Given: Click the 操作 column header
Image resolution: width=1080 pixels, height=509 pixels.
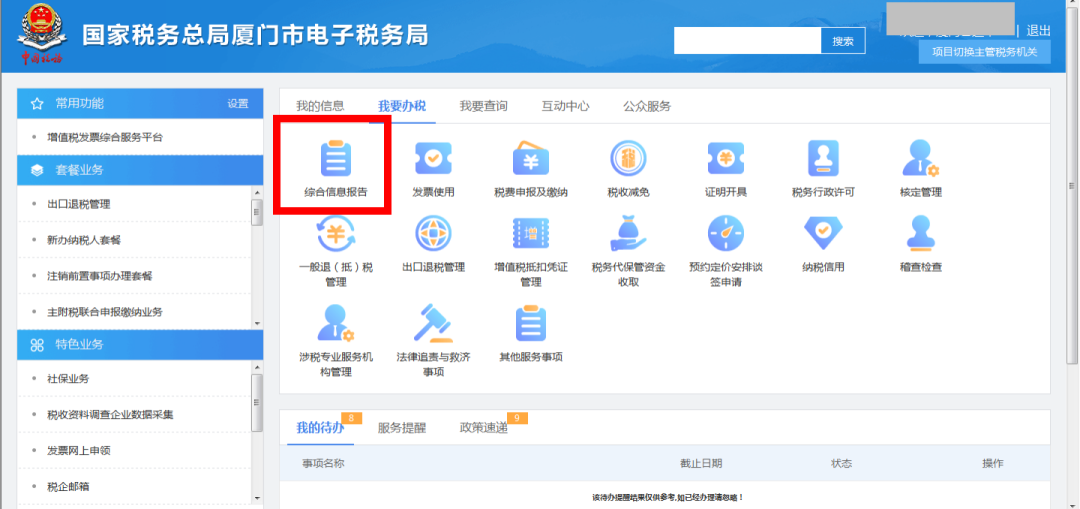Looking at the screenshot, I should [993, 464].
